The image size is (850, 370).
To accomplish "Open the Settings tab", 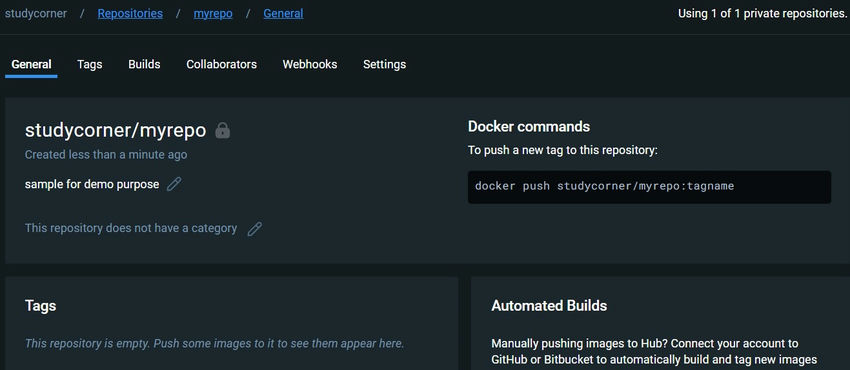I will pyautogui.click(x=384, y=64).
